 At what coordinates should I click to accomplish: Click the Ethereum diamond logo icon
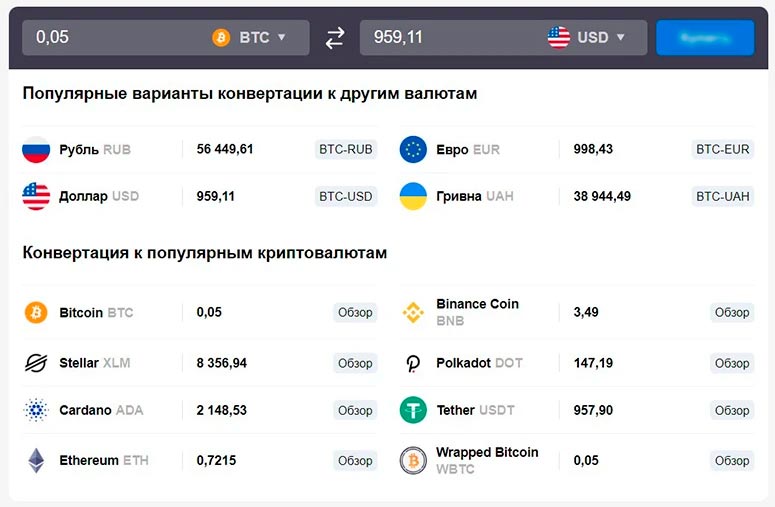click(36, 461)
